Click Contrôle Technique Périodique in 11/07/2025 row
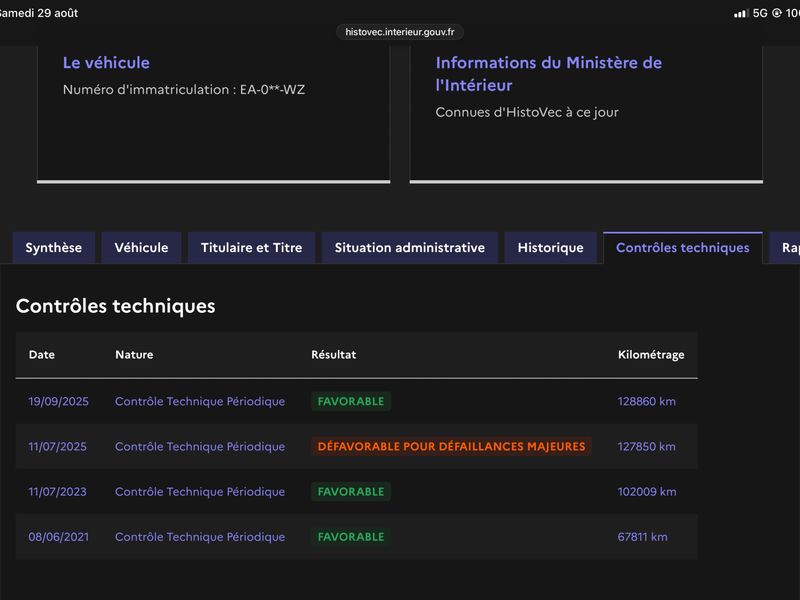This screenshot has height=600, width=800. point(200,446)
